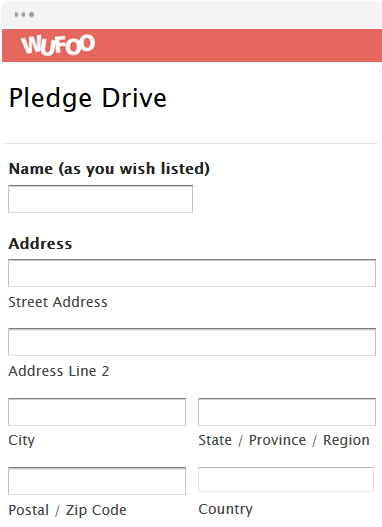
Task: Focus the Name (as you wish listed) field
Action: (x=100, y=199)
